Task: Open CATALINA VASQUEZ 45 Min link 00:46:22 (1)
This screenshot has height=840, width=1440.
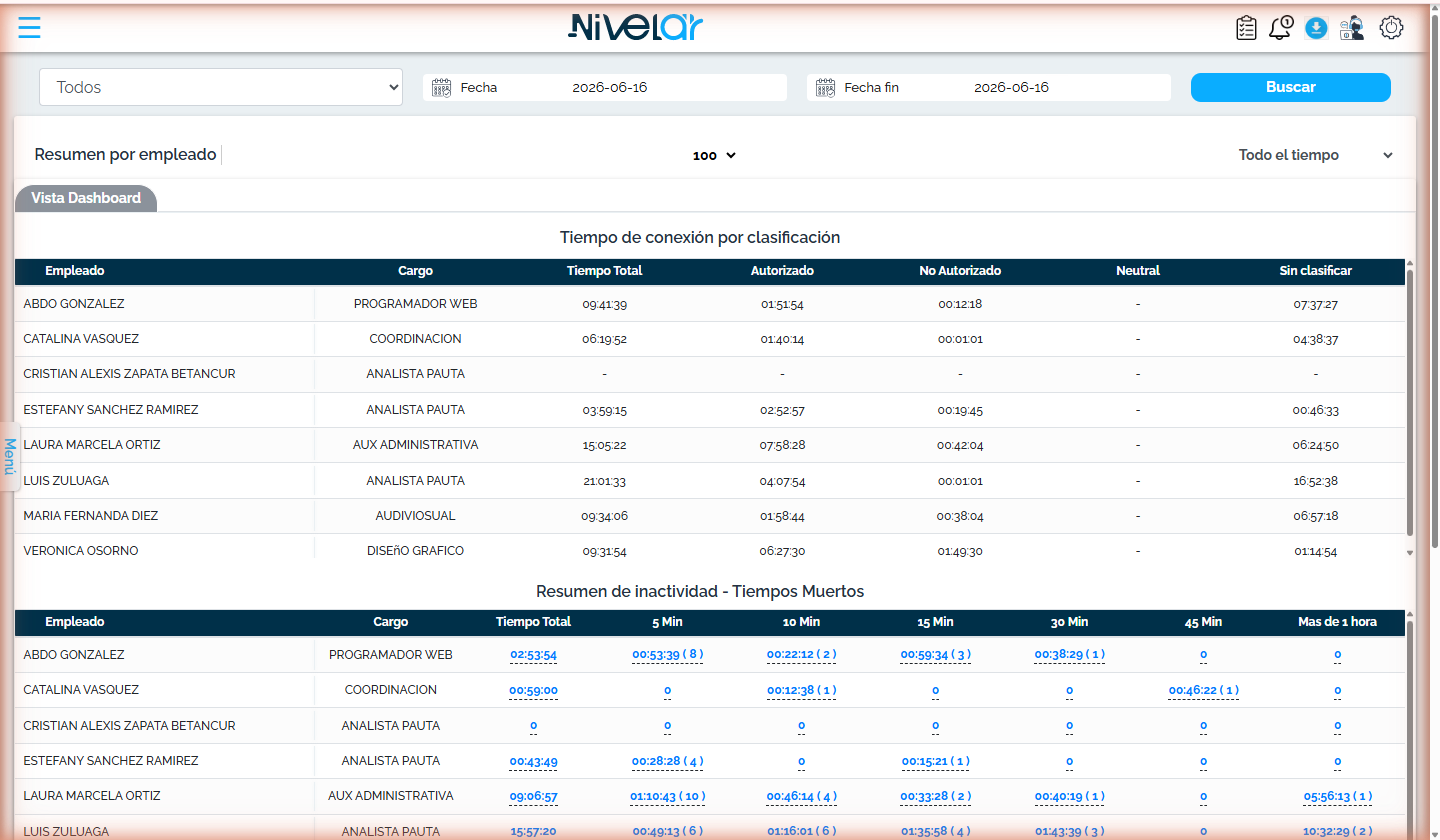Action: pos(1203,690)
